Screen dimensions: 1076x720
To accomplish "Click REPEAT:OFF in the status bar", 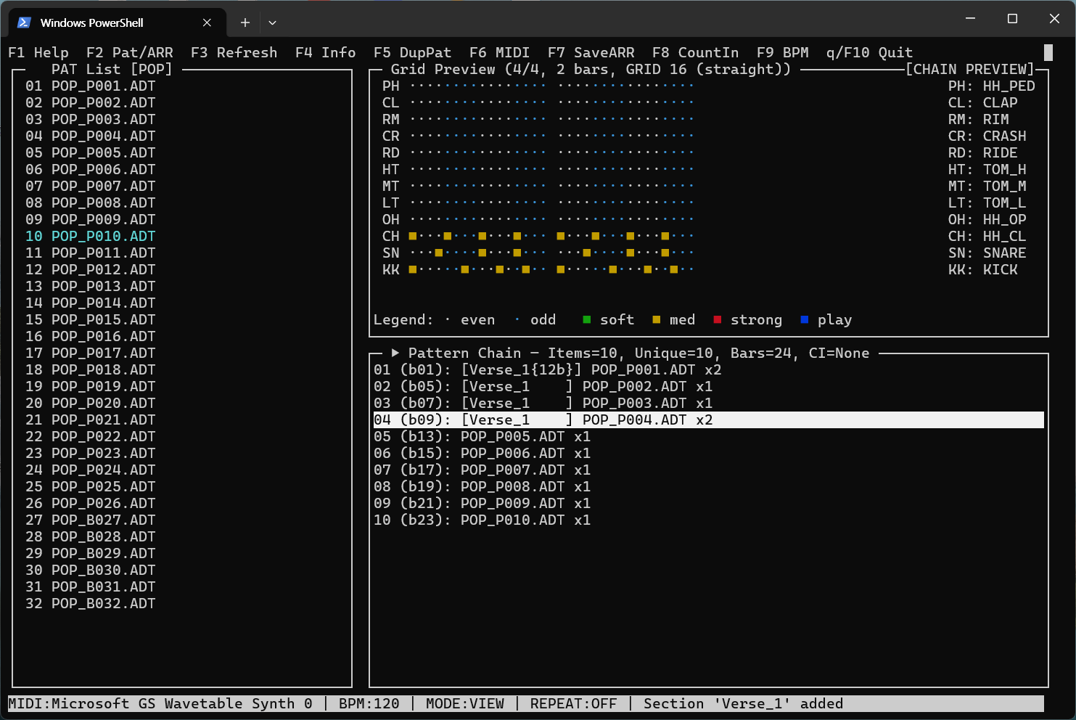I will [x=573, y=703].
